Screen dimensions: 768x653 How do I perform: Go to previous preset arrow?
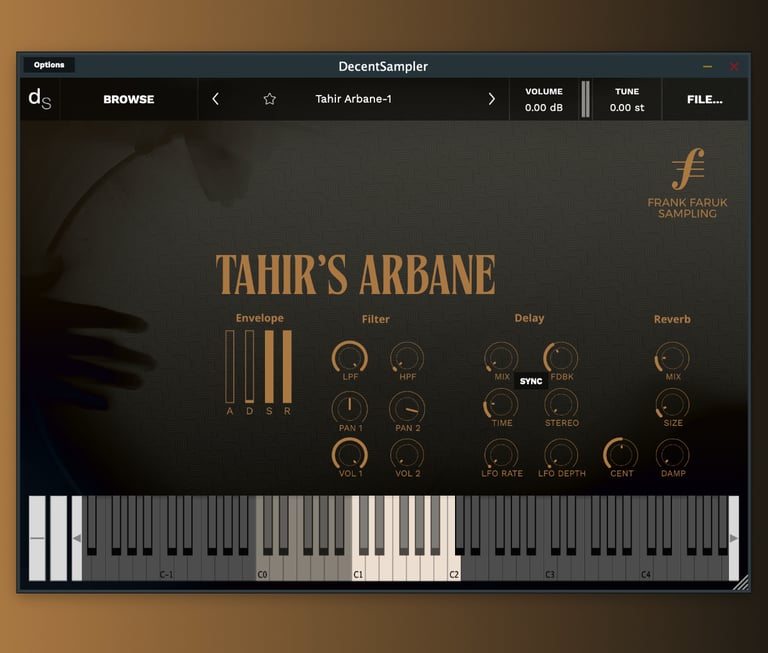pos(216,99)
